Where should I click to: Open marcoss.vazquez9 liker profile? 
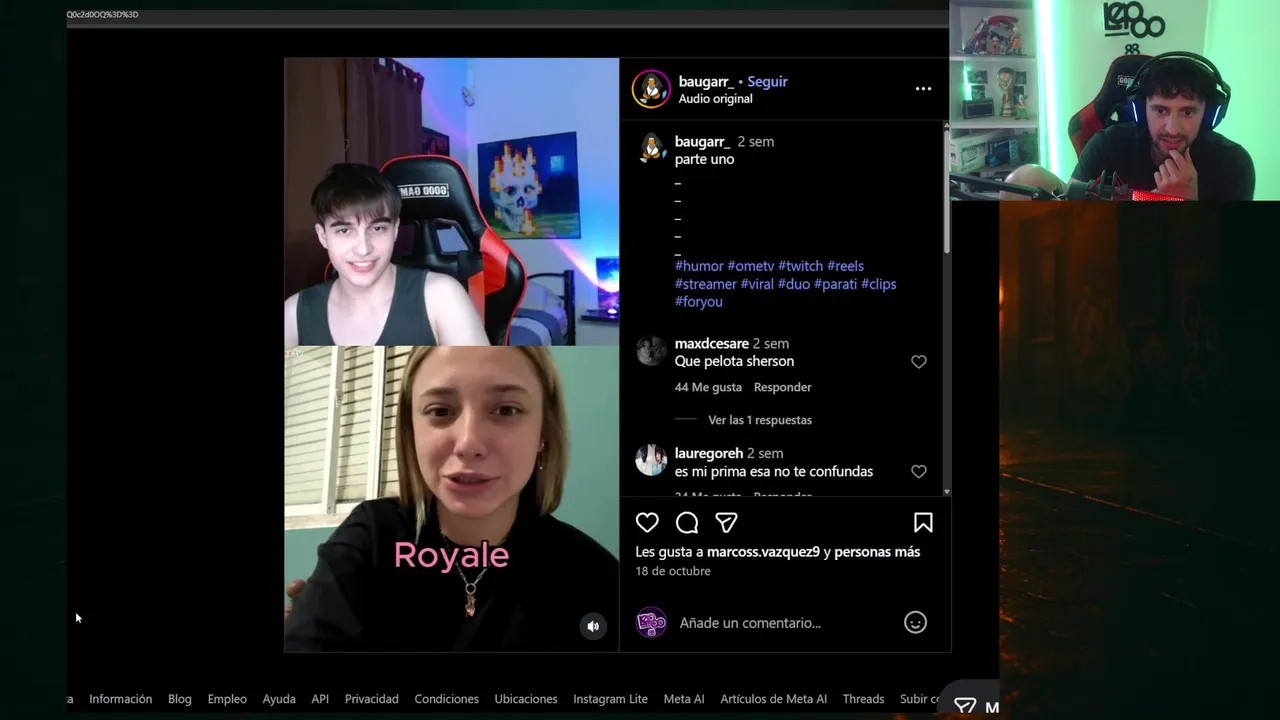point(763,552)
